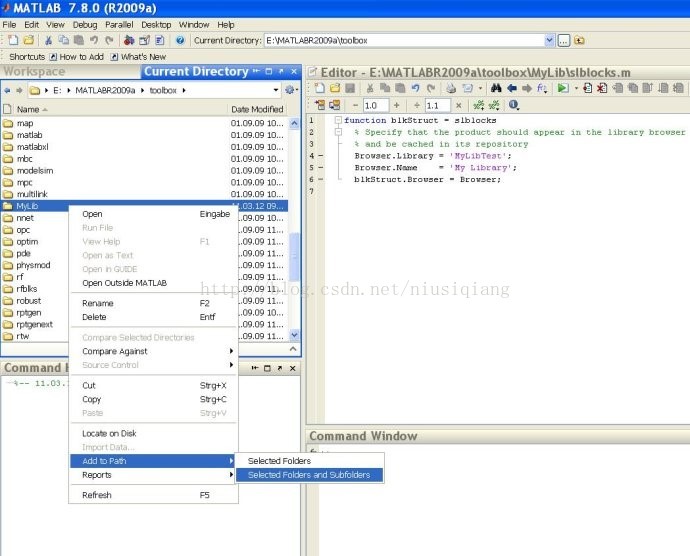Select the 'matlabxl' folder row
The image size is (690, 556).
coord(145,147)
